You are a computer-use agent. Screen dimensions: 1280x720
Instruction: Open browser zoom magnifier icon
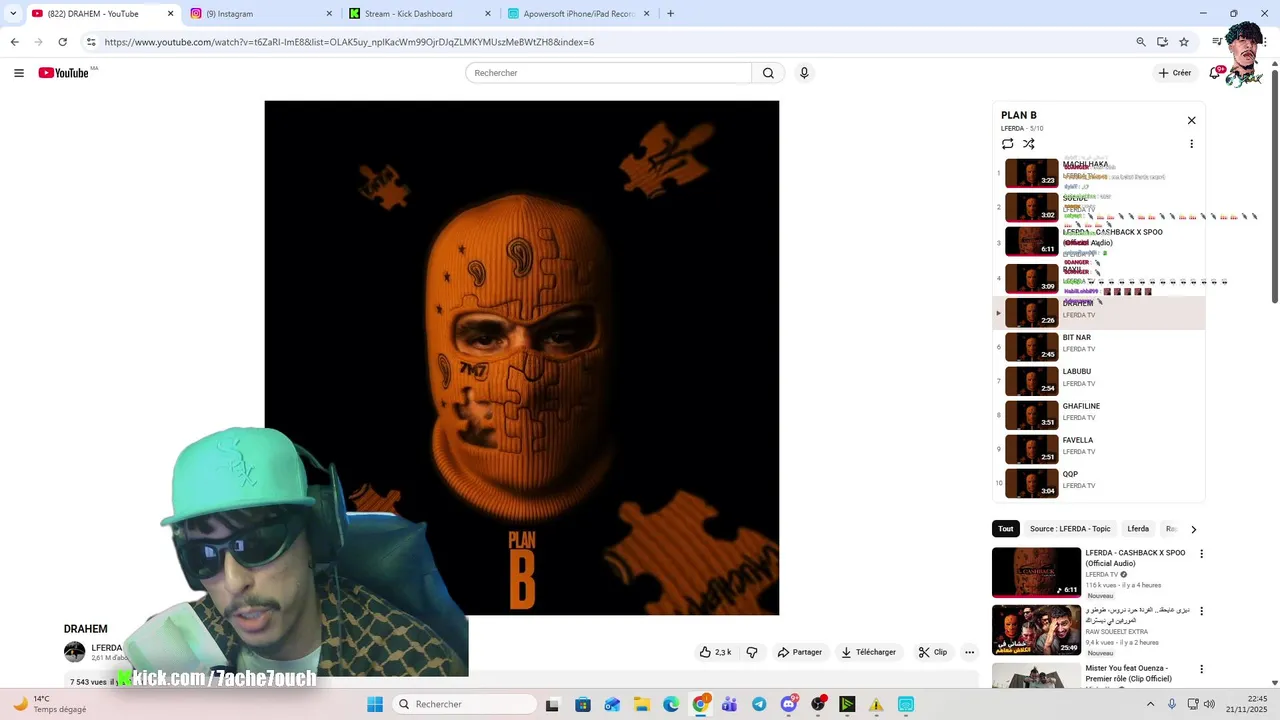1141,42
